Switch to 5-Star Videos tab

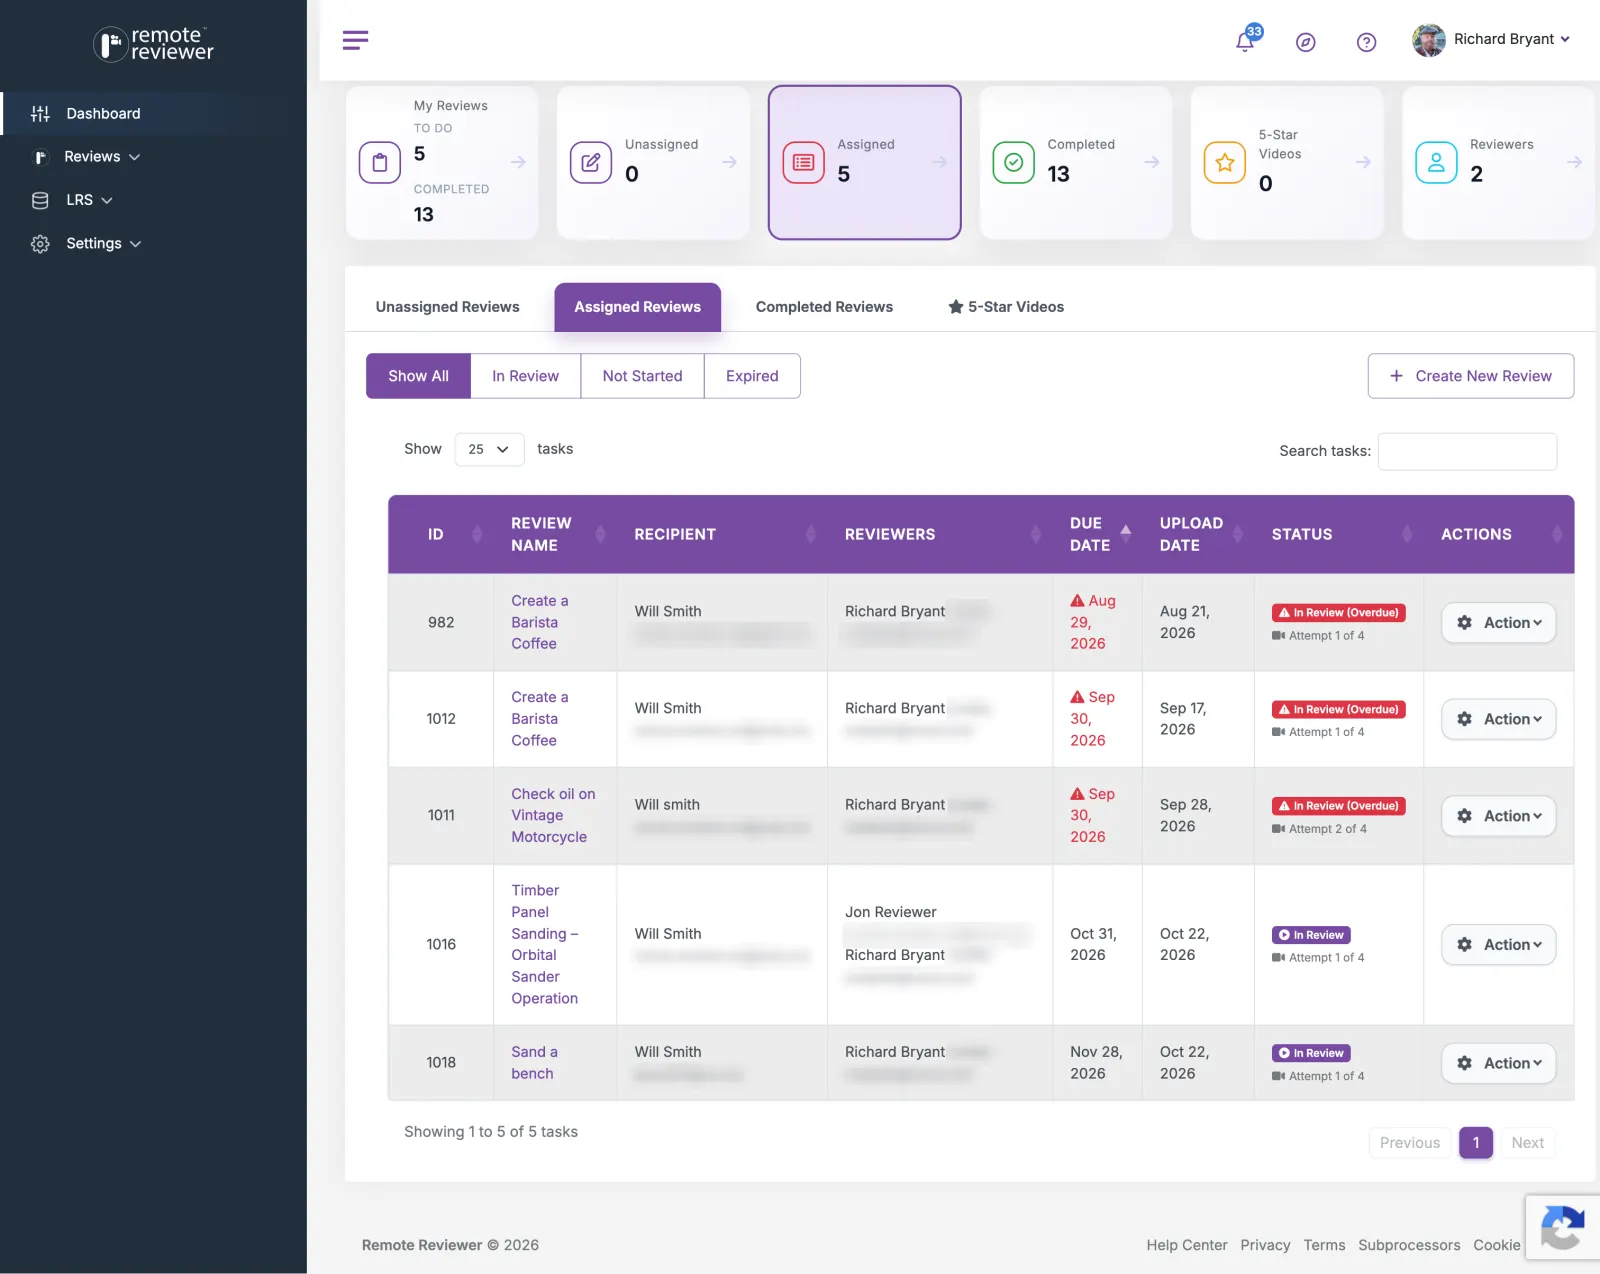point(1006,307)
